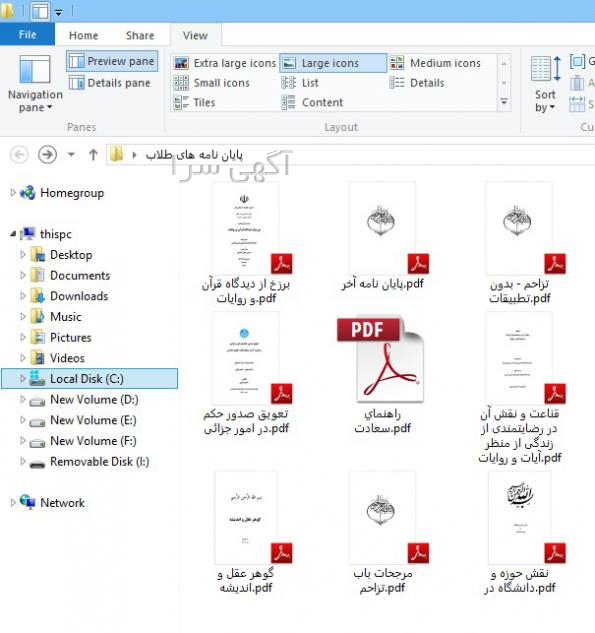The height and width of the screenshot is (633, 595).
Task: Open the properties icon in title bar
Action: pyautogui.click(x=40, y=11)
